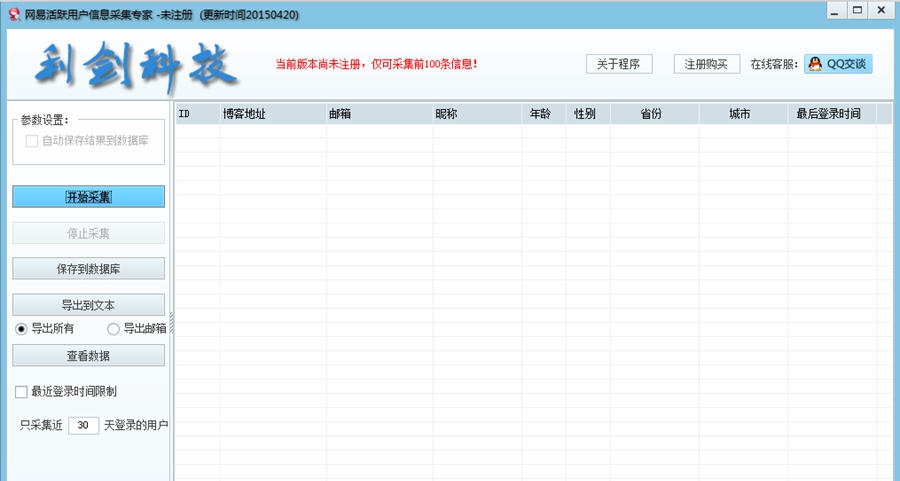Sort by the ID column header
Screen dimensions: 900x481
tap(197, 114)
